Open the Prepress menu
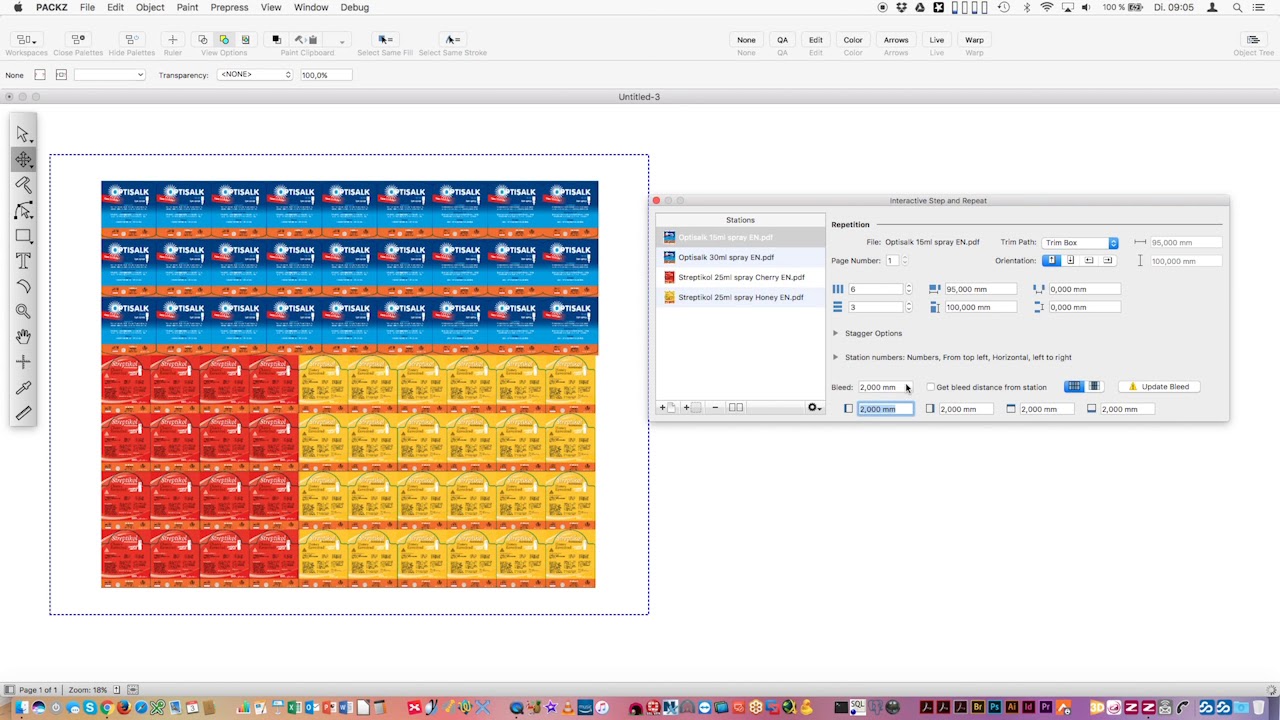The width and height of the screenshot is (1280, 720). coord(229,7)
